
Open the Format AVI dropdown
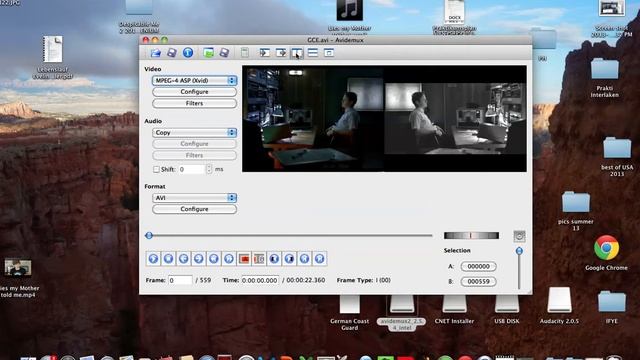pos(194,198)
